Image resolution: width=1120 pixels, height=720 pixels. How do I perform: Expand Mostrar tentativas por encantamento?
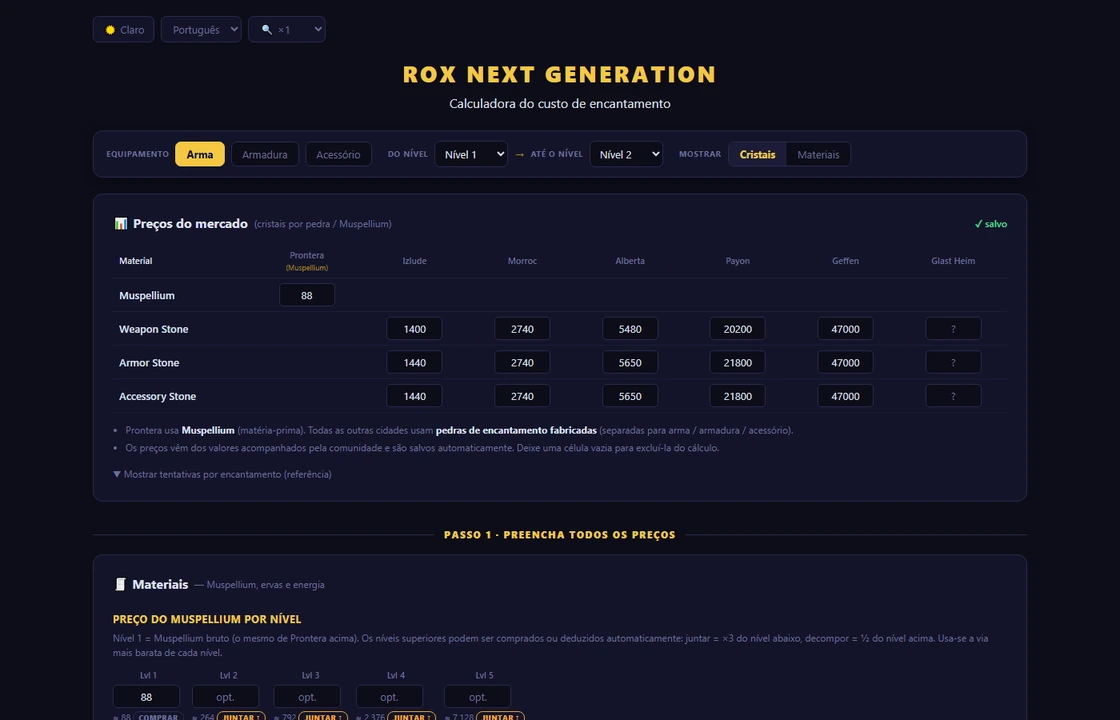[x=222, y=474]
